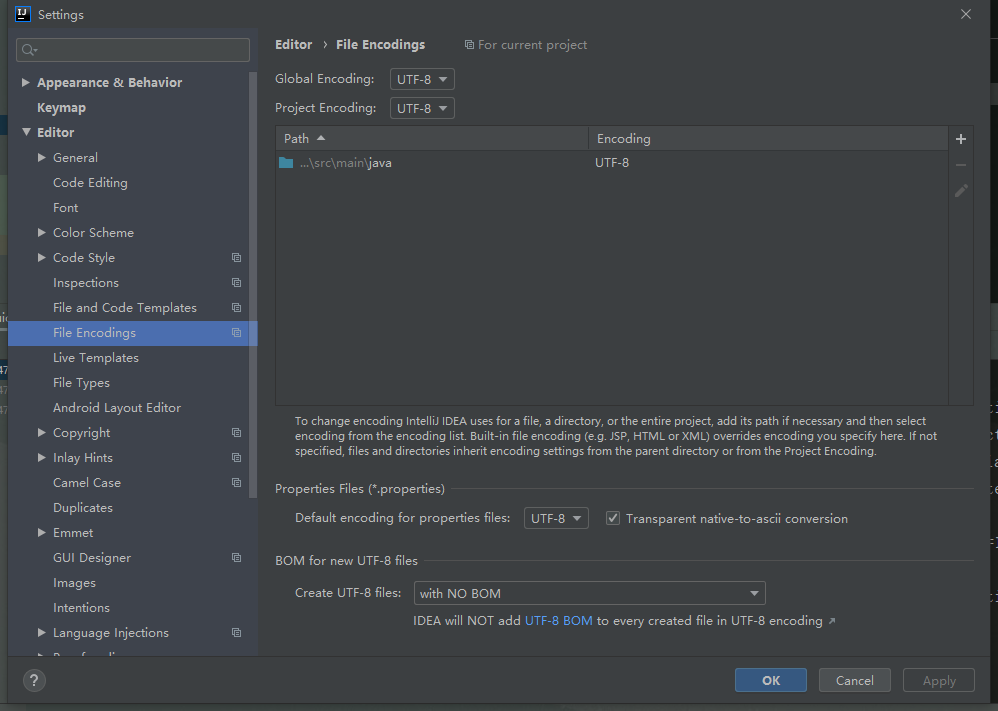
Task: Open the Global Encoding dropdown
Action: pyautogui.click(x=422, y=80)
